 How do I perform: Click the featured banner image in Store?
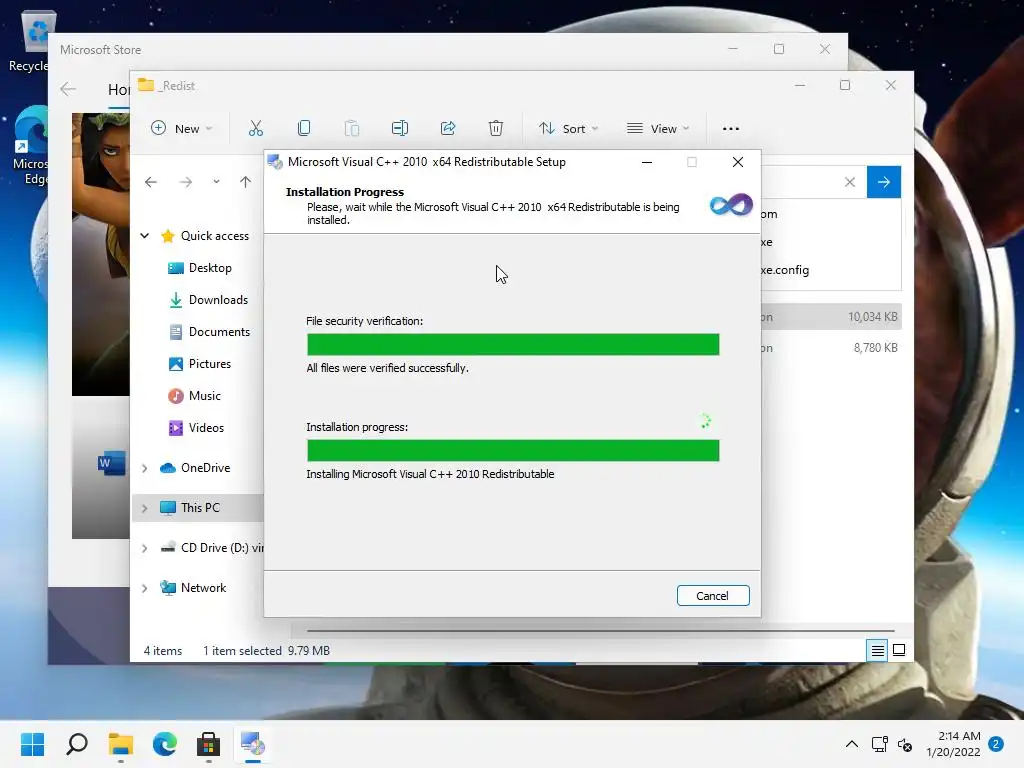pyautogui.click(x=101, y=254)
